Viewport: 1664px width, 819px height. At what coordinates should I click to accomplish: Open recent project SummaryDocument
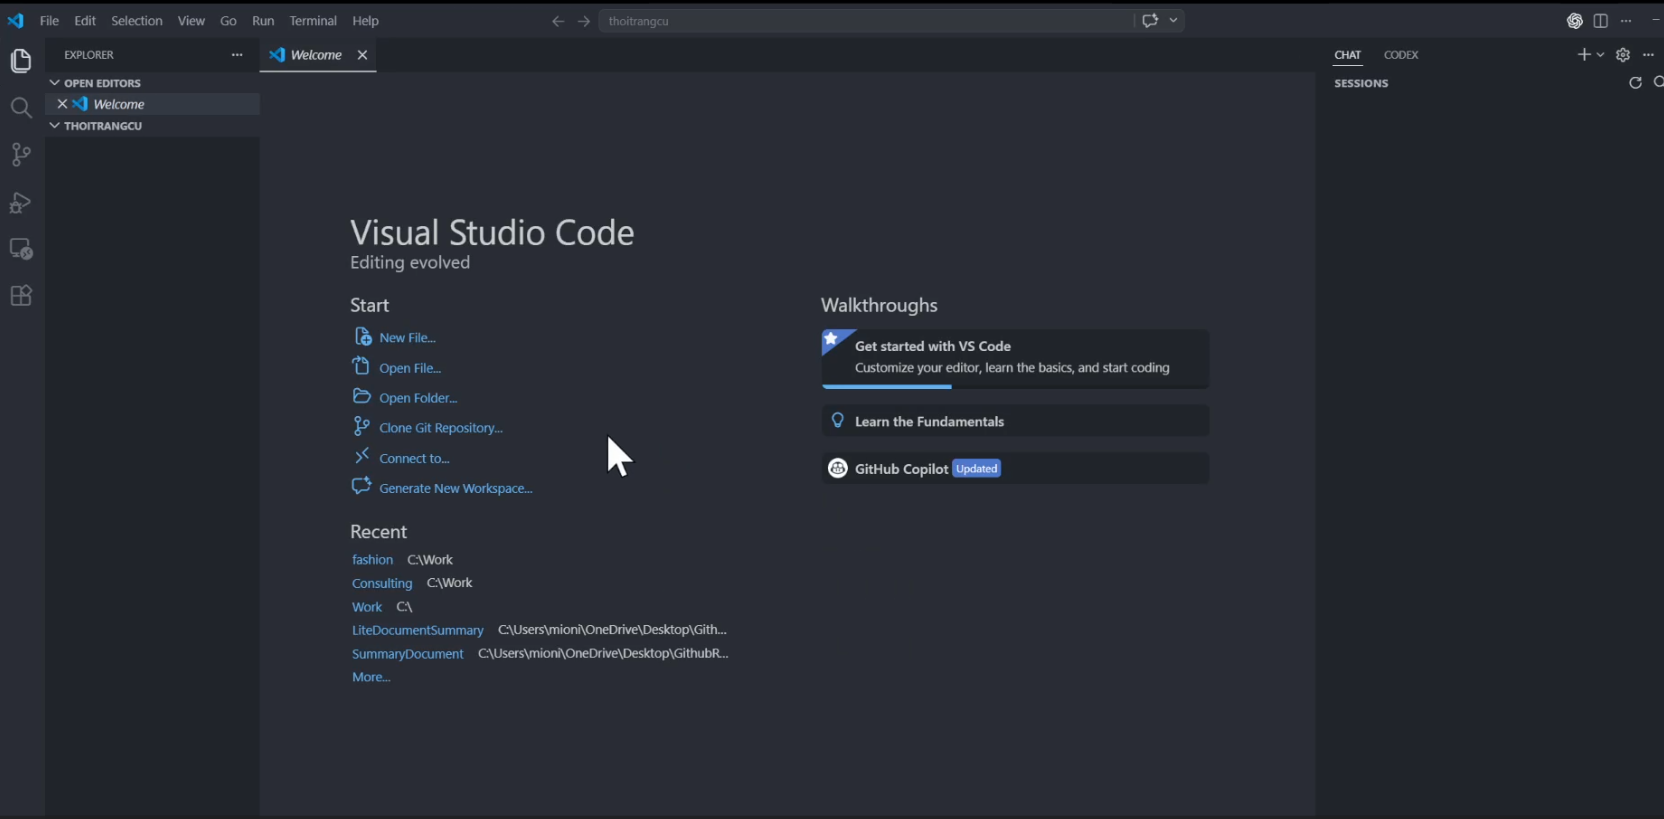pos(408,654)
